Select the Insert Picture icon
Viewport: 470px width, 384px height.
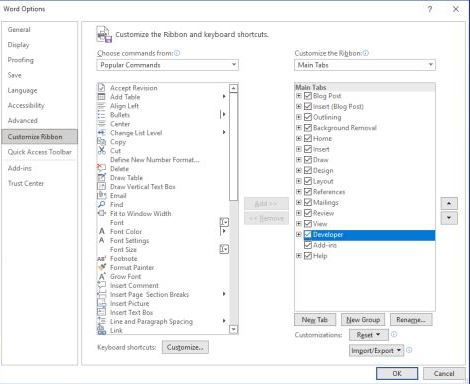(101, 303)
